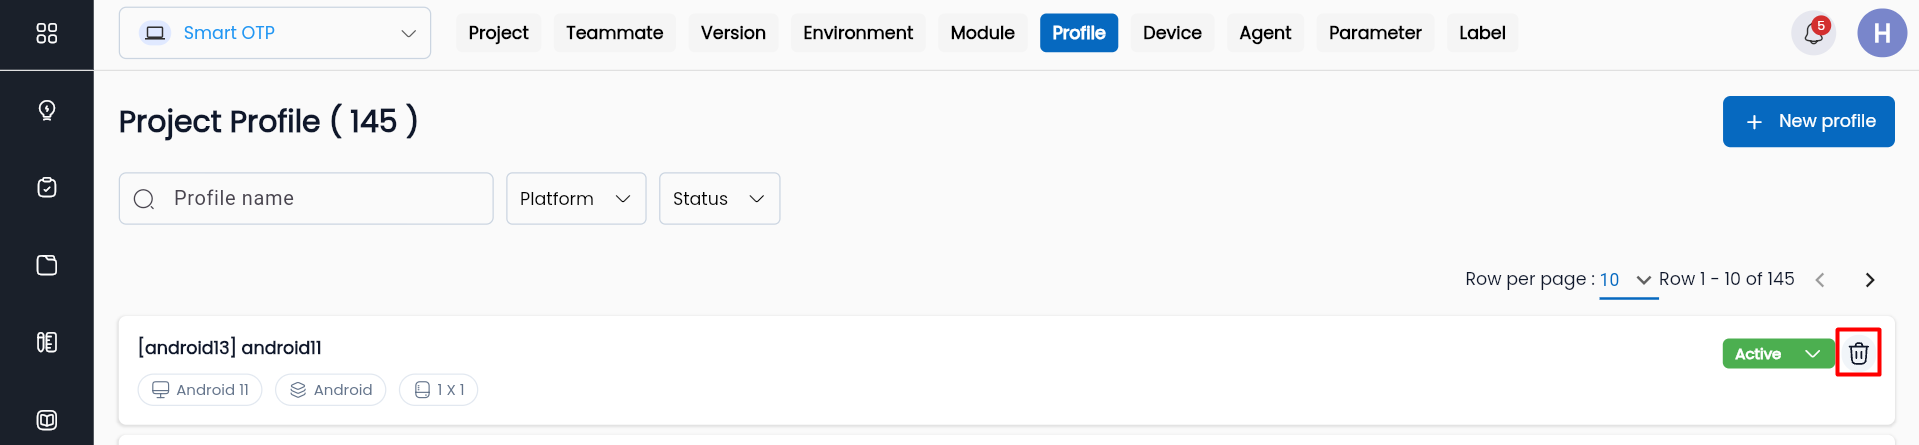Screen dimensions: 1919x445
Task: Expand the Smart OTP project selector
Action: tap(275, 33)
